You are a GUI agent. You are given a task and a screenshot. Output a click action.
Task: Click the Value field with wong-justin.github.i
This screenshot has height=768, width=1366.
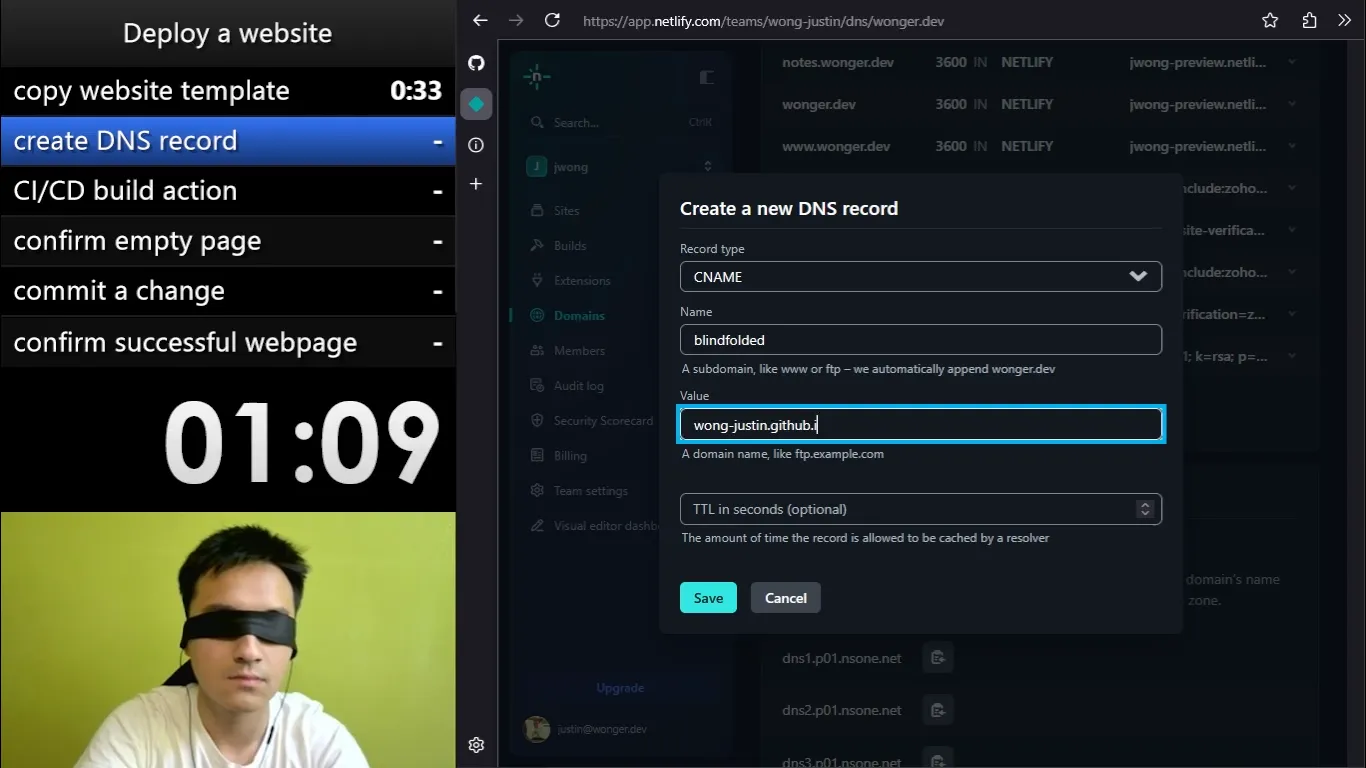921,425
